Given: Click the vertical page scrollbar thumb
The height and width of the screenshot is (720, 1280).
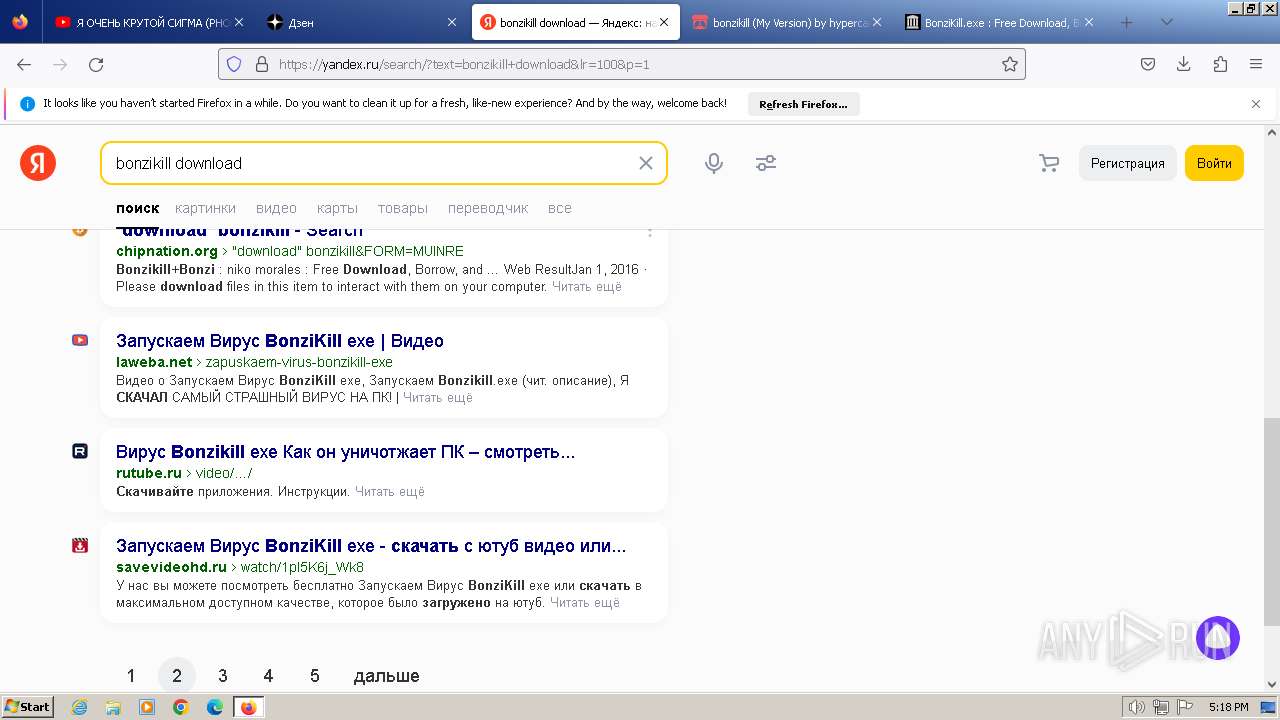Looking at the screenshot, I should click(x=1271, y=520).
